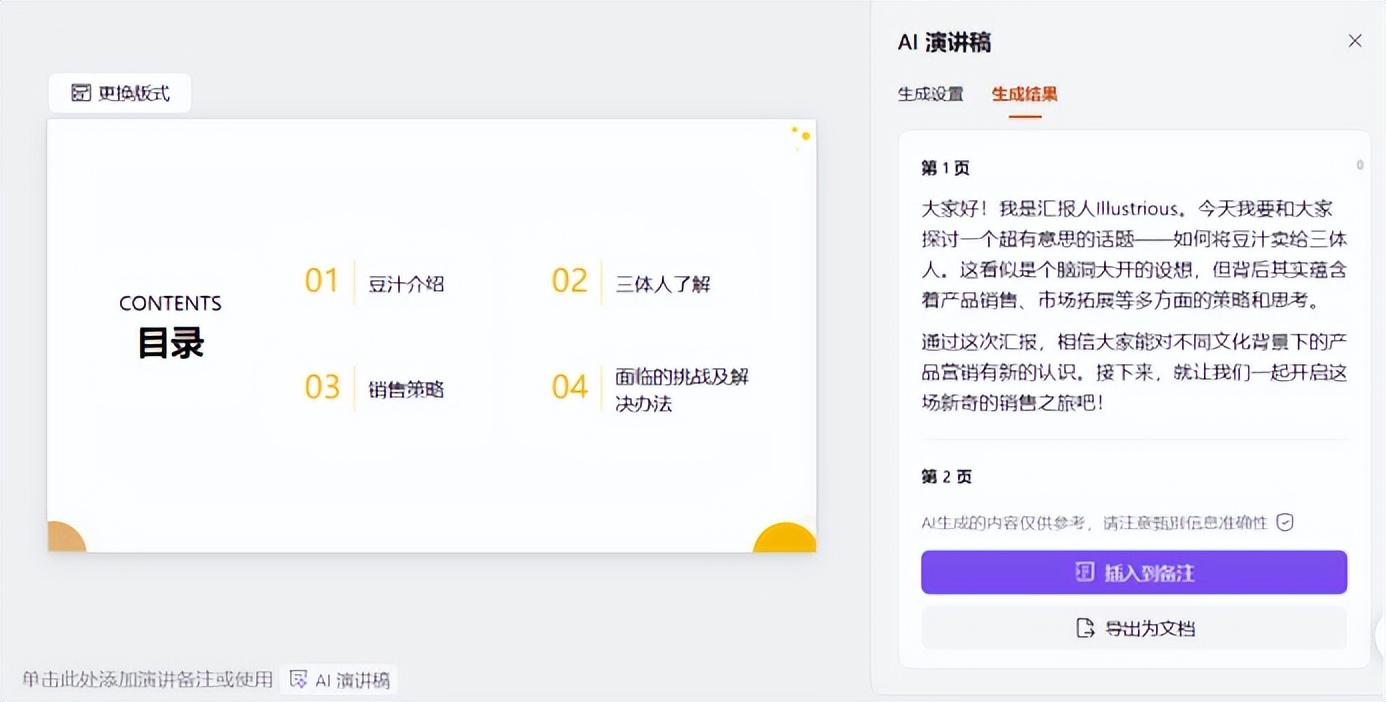Image resolution: width=1386 pixels, height=702 pixels.
Task: Click the 导出为文档 export button
Action: [x=1134, y=628]
